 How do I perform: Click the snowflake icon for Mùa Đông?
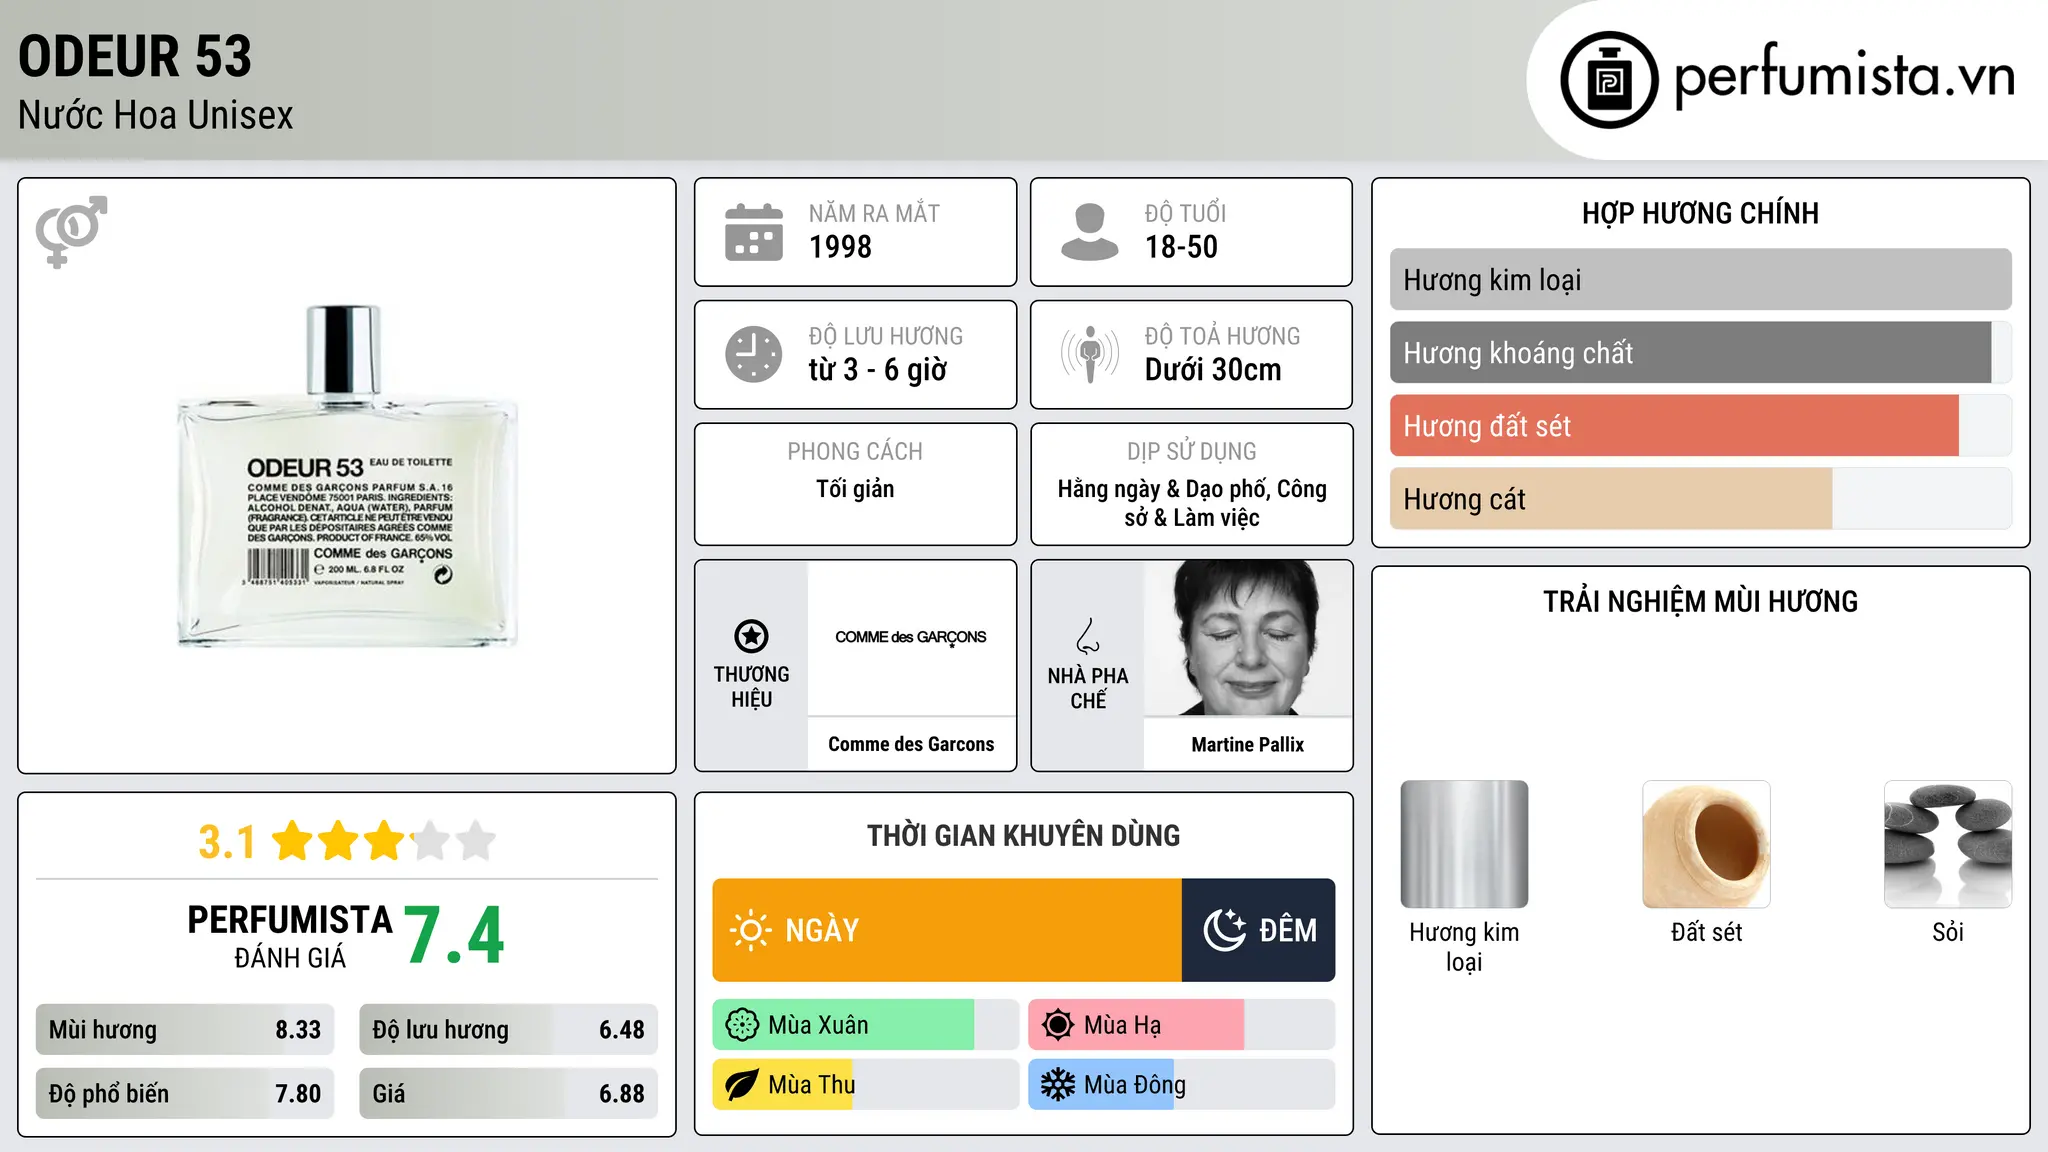1057,1085
